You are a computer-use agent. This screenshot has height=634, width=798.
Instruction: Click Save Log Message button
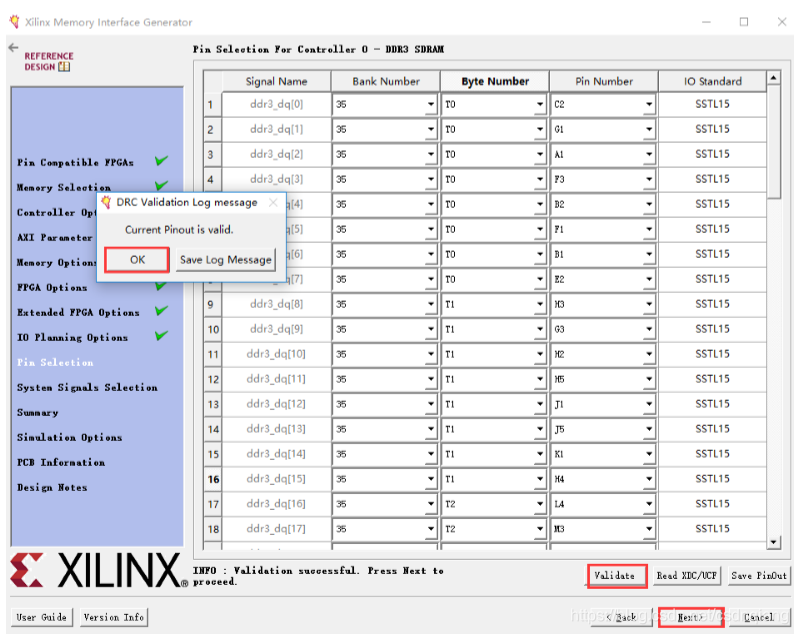click(225, 260)
